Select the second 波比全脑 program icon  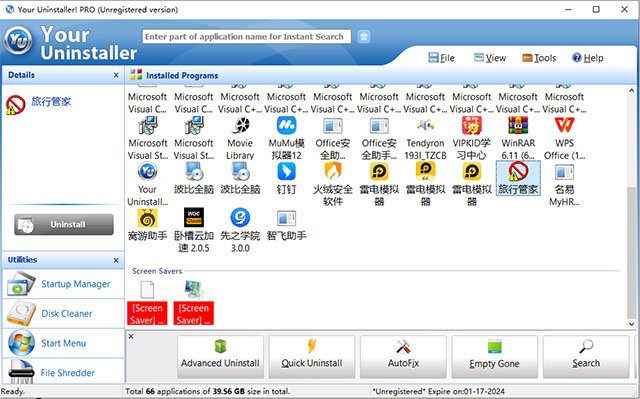pos(240,172)
